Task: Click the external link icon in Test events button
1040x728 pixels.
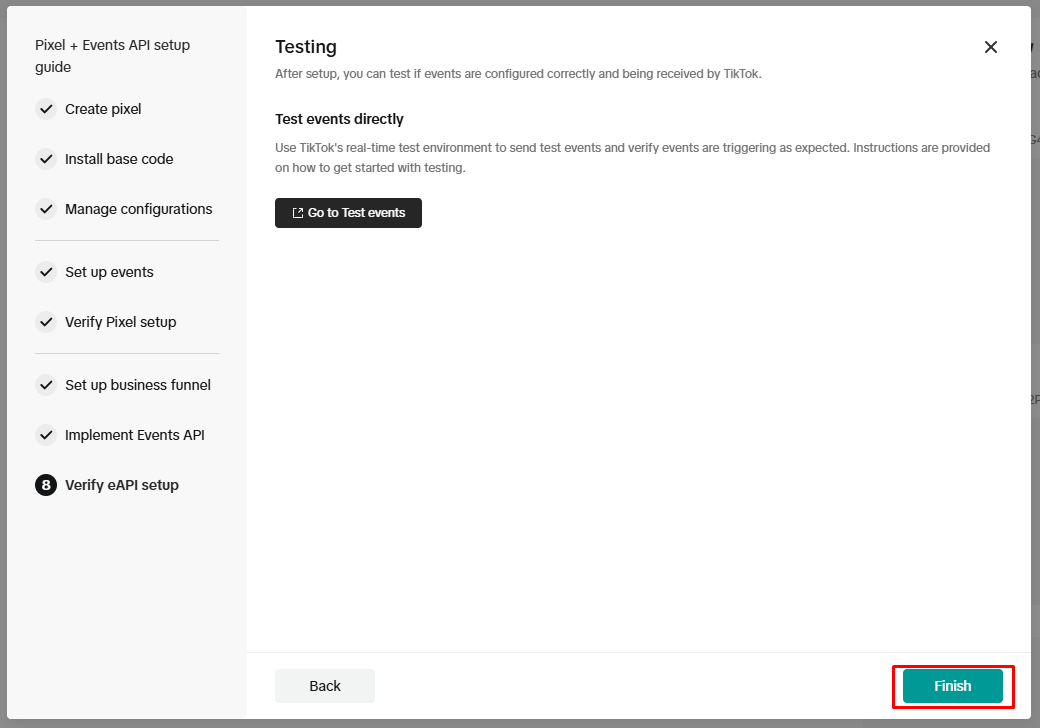Action: coord(297,213)
